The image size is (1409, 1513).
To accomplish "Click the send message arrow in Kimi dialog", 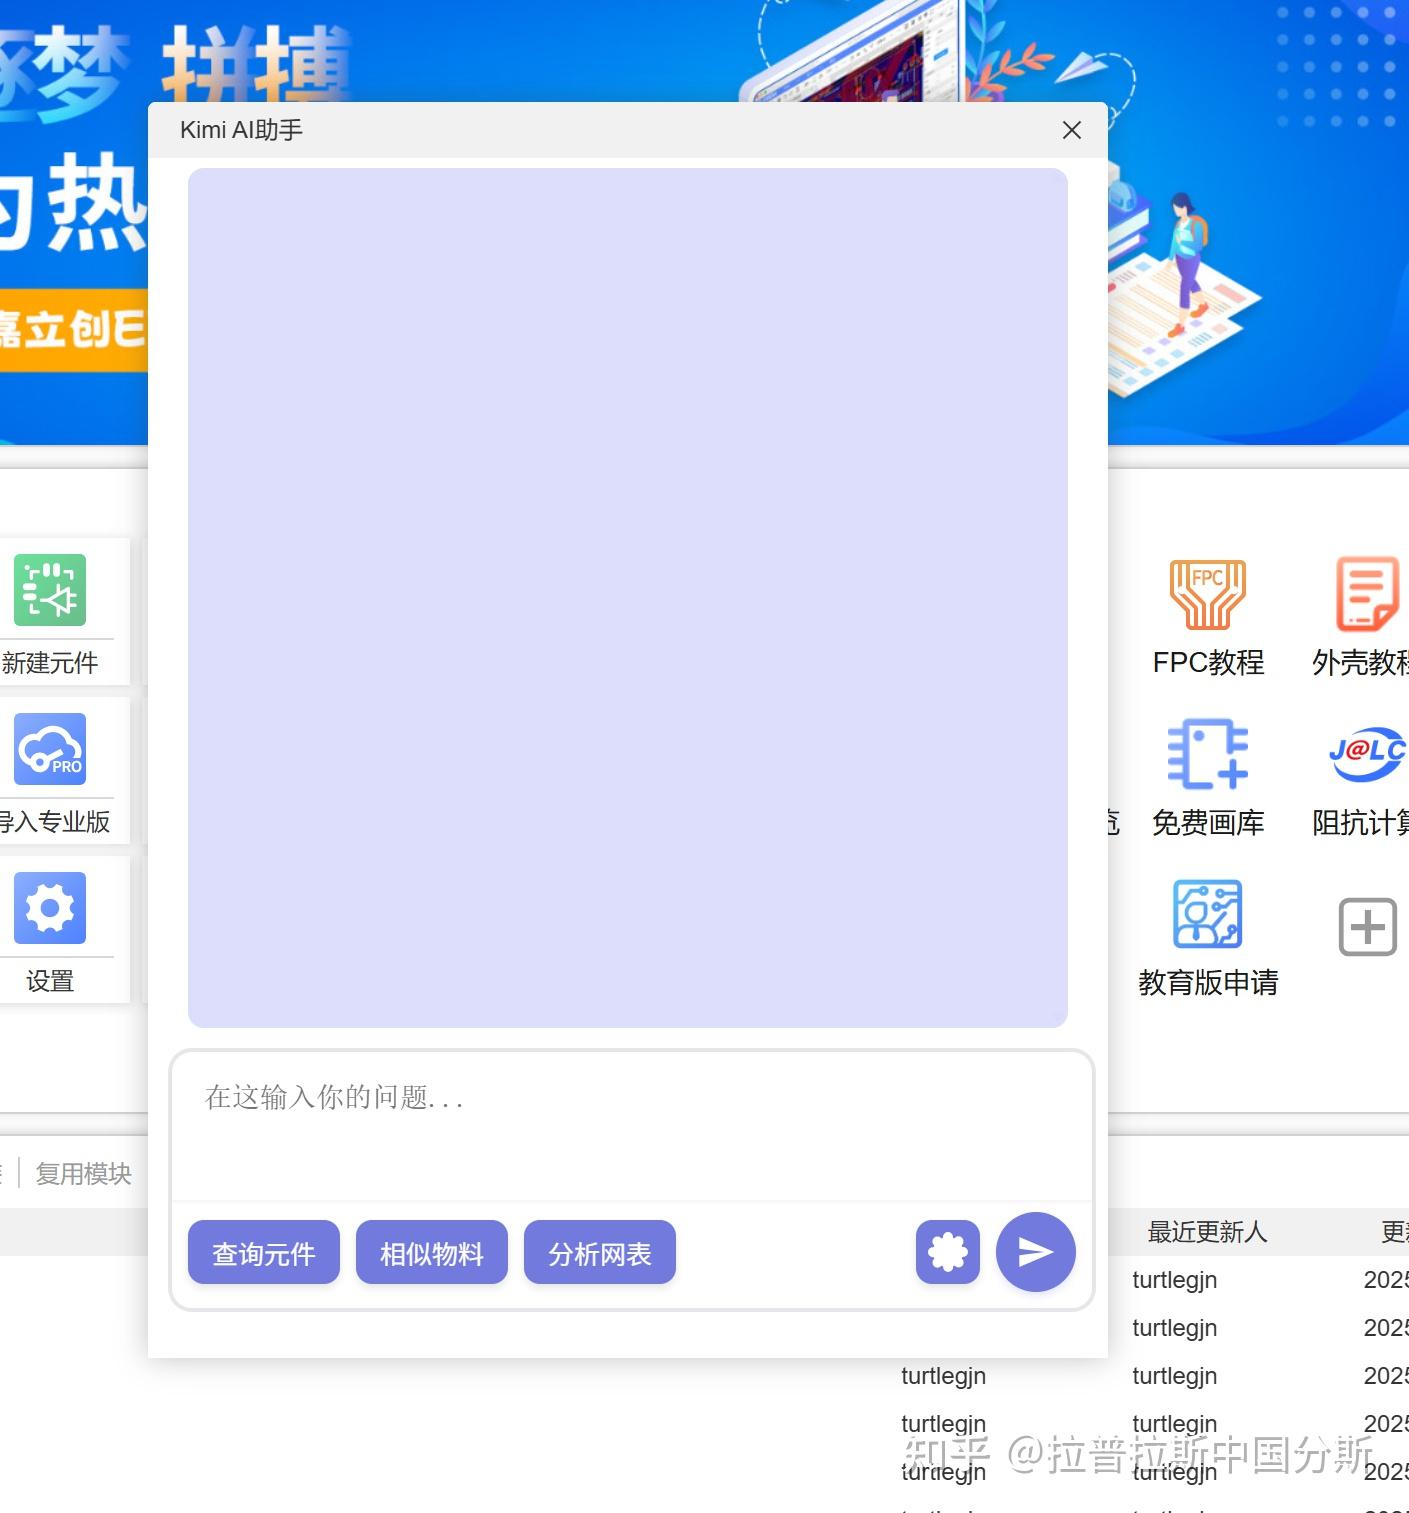I will (x=1035, y=1251).
